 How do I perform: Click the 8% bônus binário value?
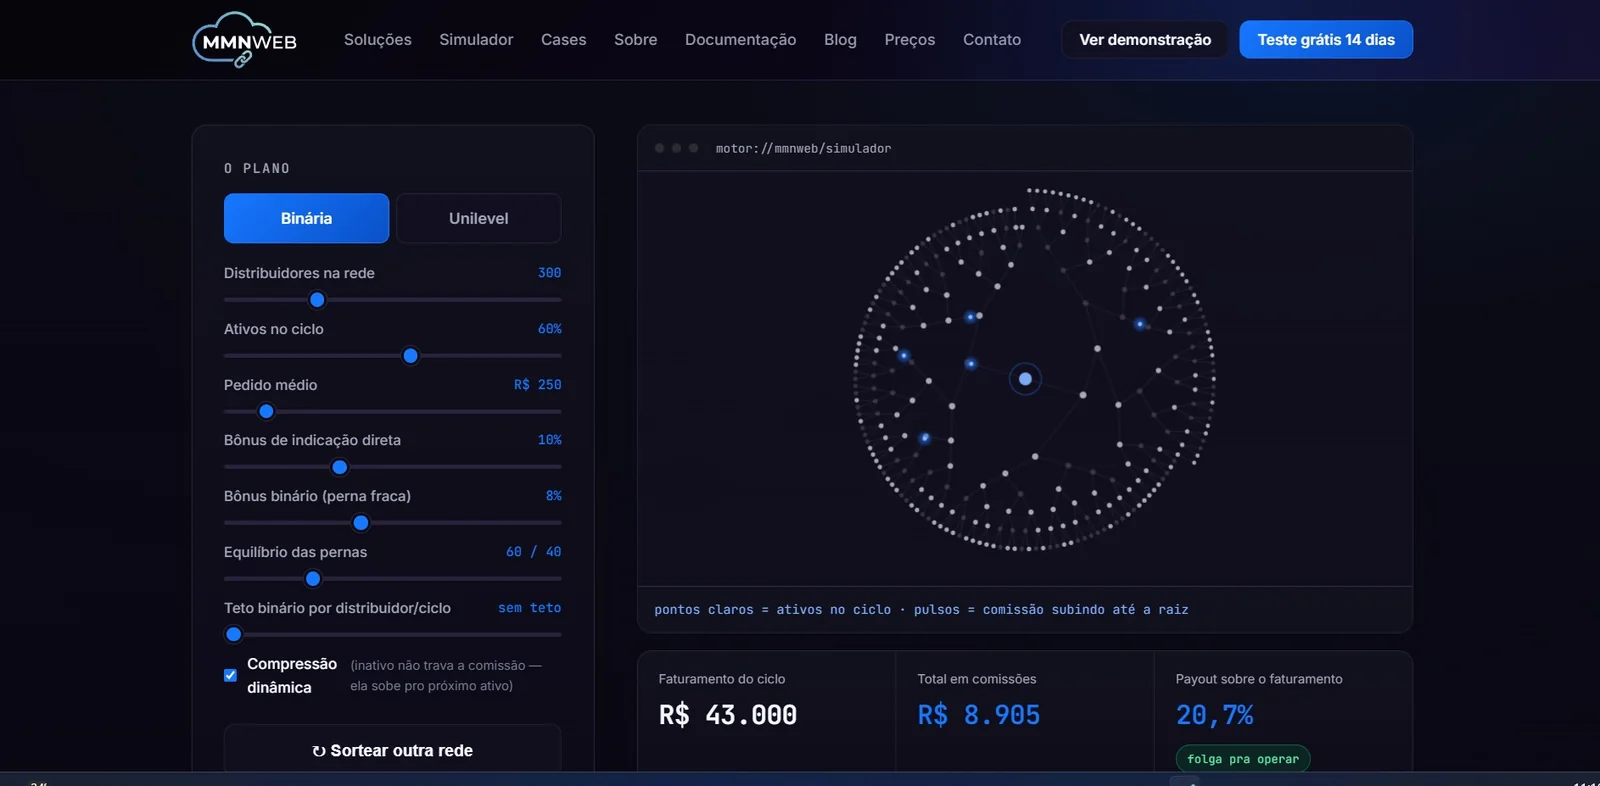pyautogui.click(x=554, y=496)
